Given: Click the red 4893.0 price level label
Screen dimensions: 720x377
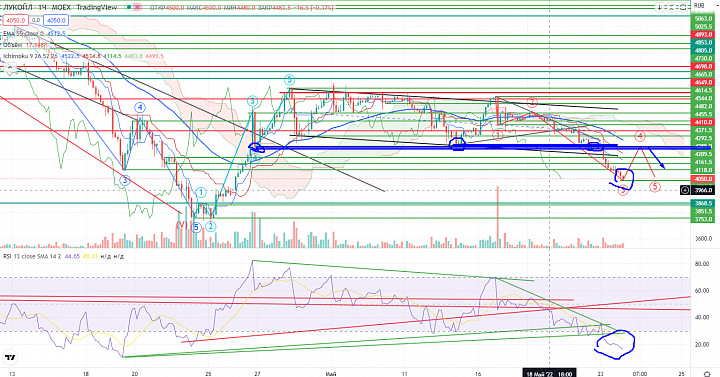Looking at the screenshot, I should pos(703,35).
